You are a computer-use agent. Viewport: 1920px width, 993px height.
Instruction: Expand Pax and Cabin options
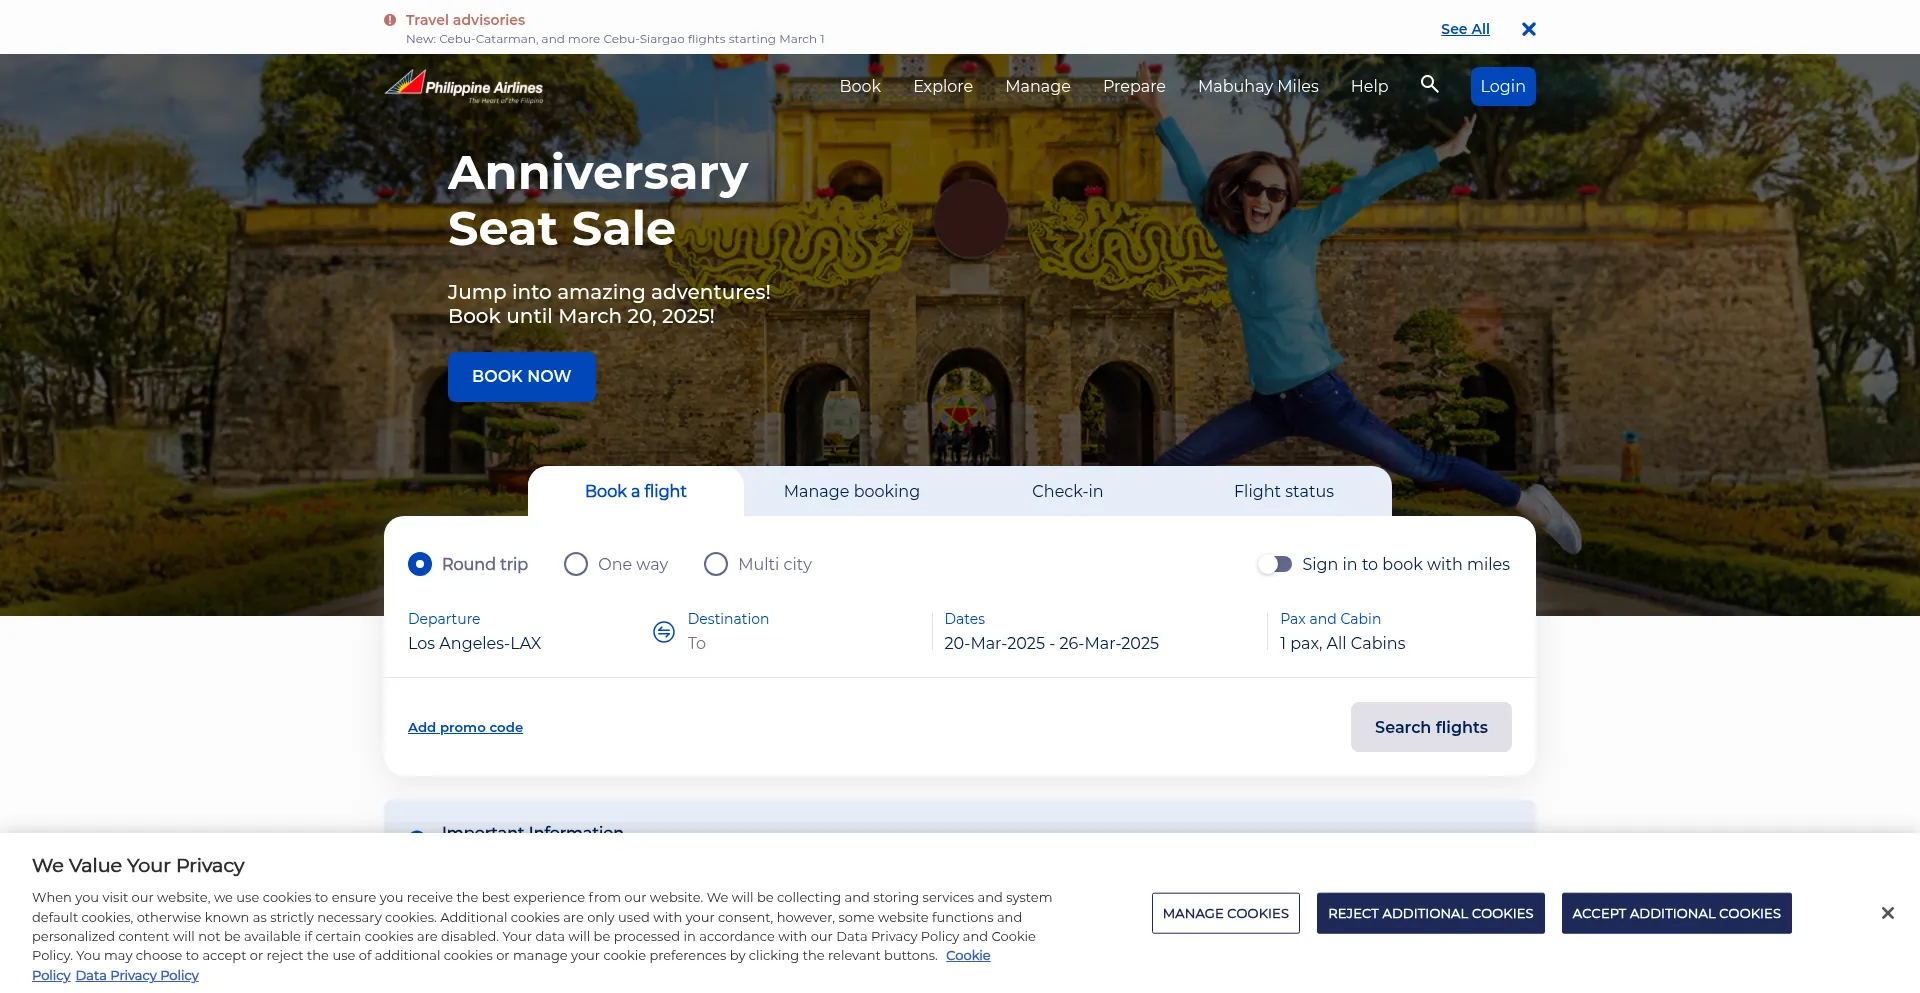click(1342, 643)
